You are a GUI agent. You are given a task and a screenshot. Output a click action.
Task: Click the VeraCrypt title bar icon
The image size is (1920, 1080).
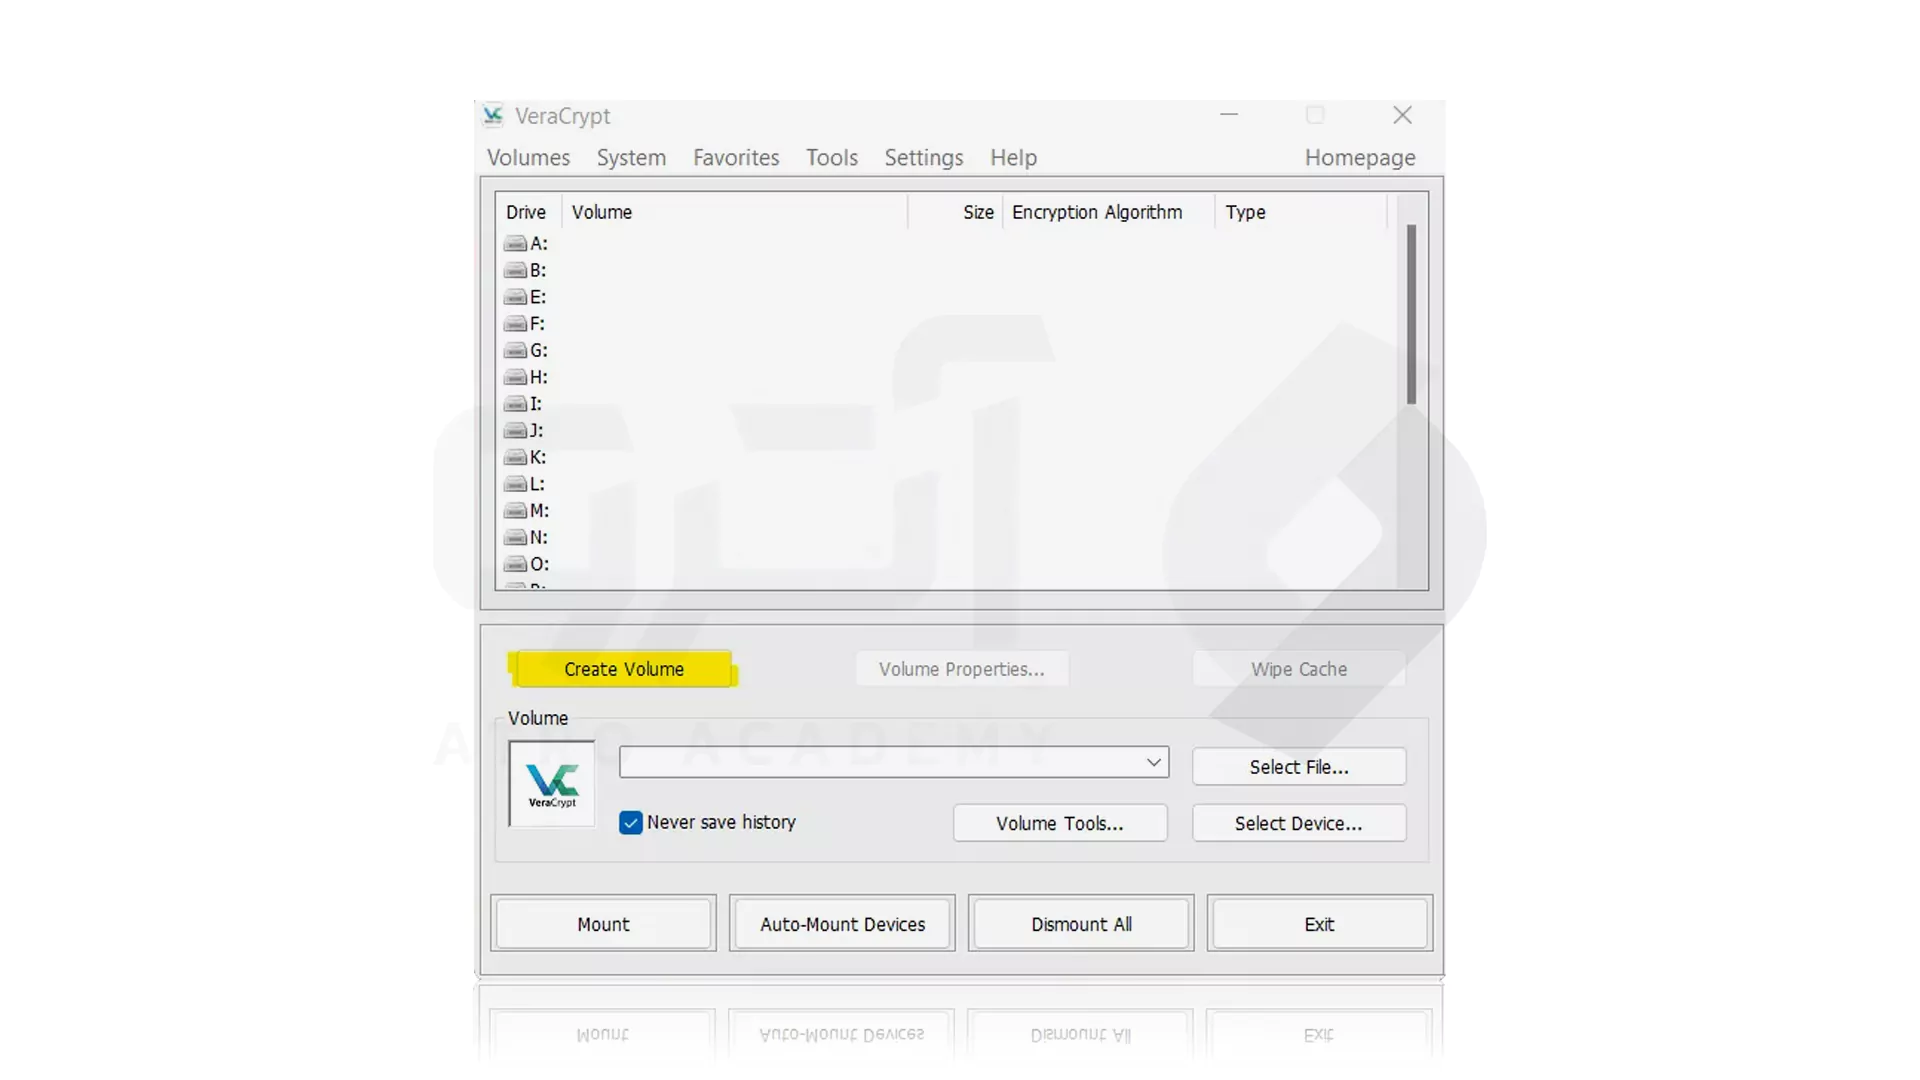[493, 116]
